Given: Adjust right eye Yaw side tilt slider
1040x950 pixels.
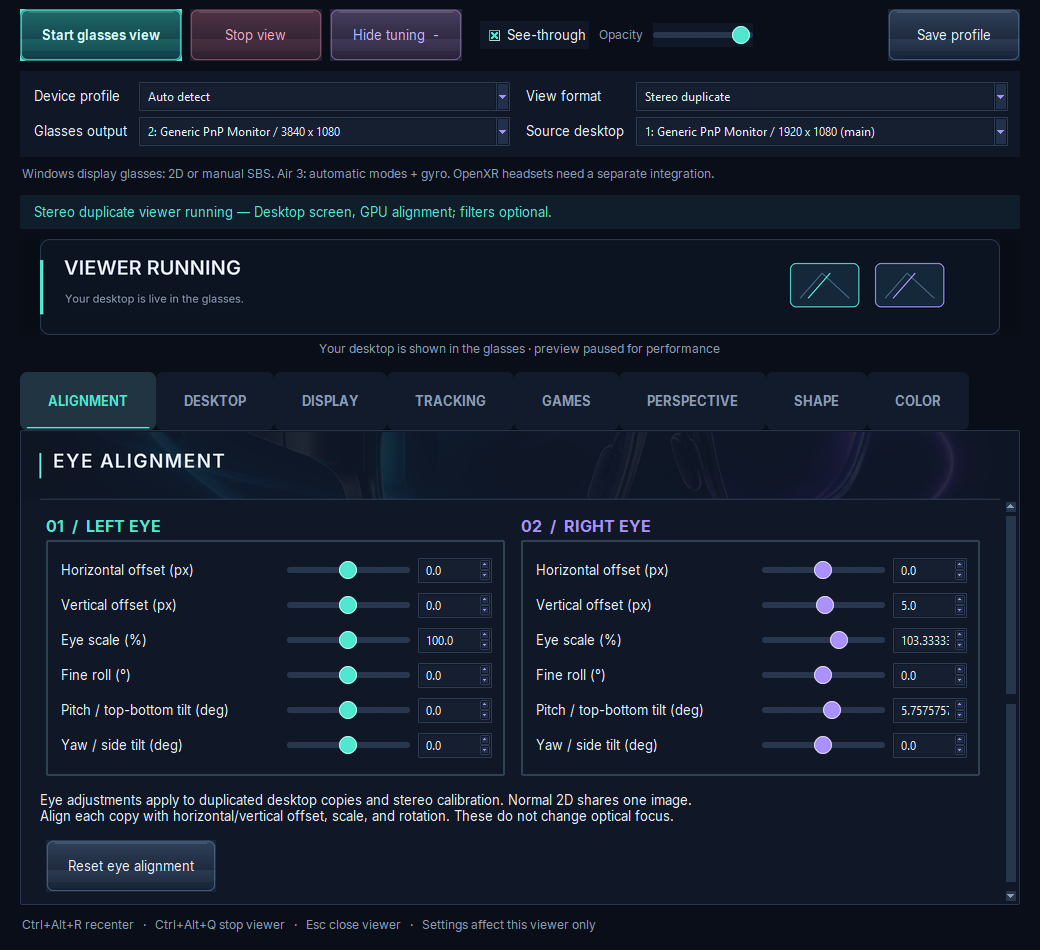Looking at the screenshot, I should [823, 745].
